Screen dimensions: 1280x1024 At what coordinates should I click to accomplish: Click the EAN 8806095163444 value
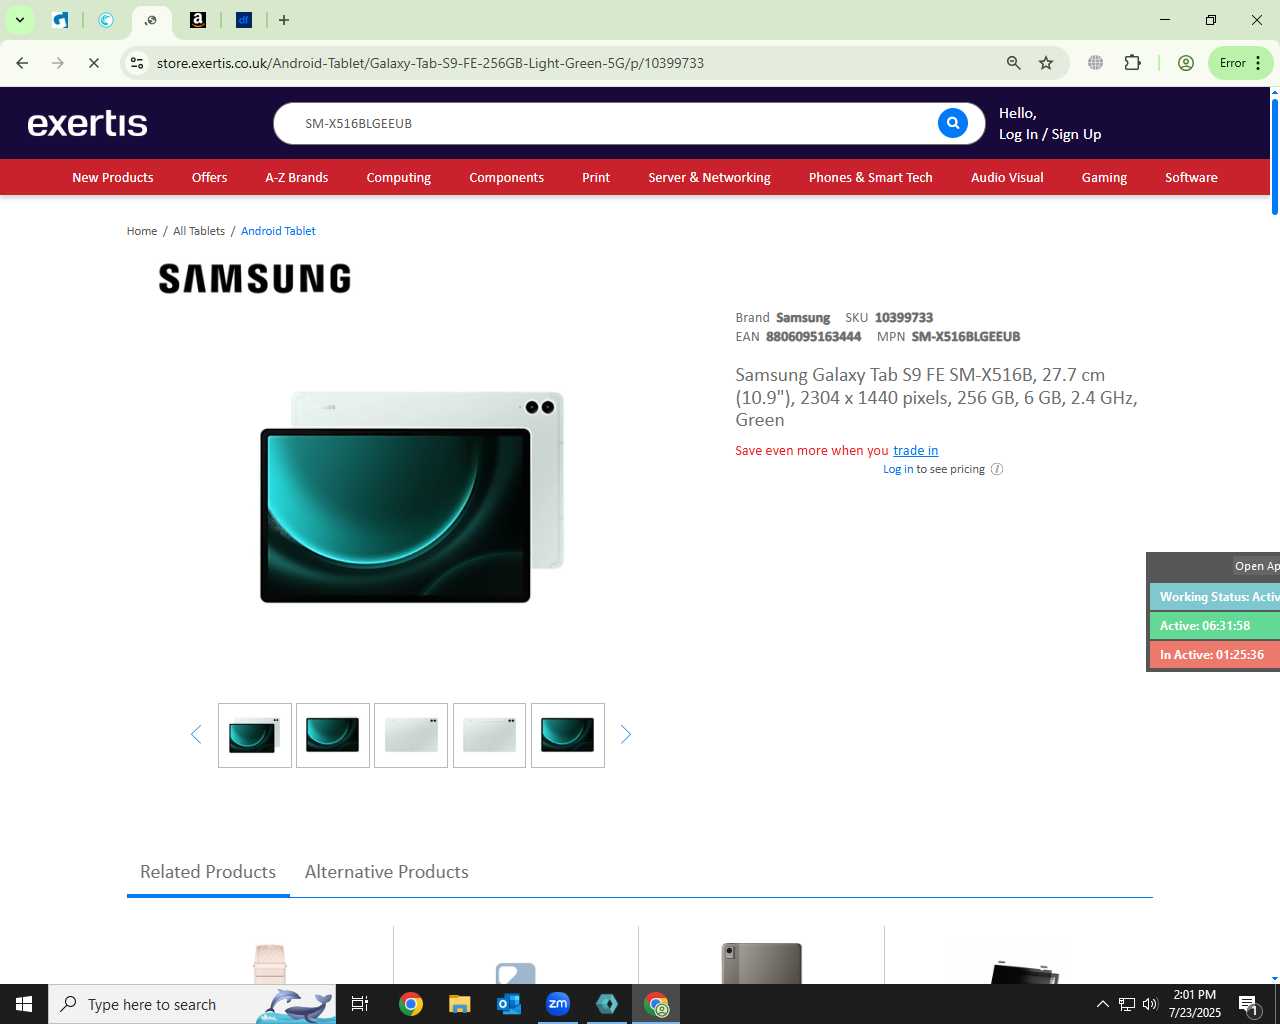(813, 337)
